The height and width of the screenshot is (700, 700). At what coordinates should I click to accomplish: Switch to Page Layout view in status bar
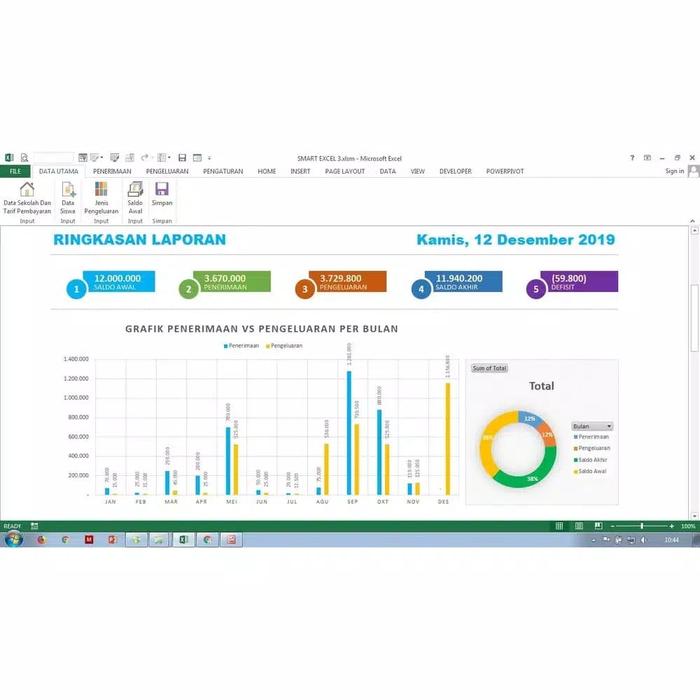(x=577, y=526)
